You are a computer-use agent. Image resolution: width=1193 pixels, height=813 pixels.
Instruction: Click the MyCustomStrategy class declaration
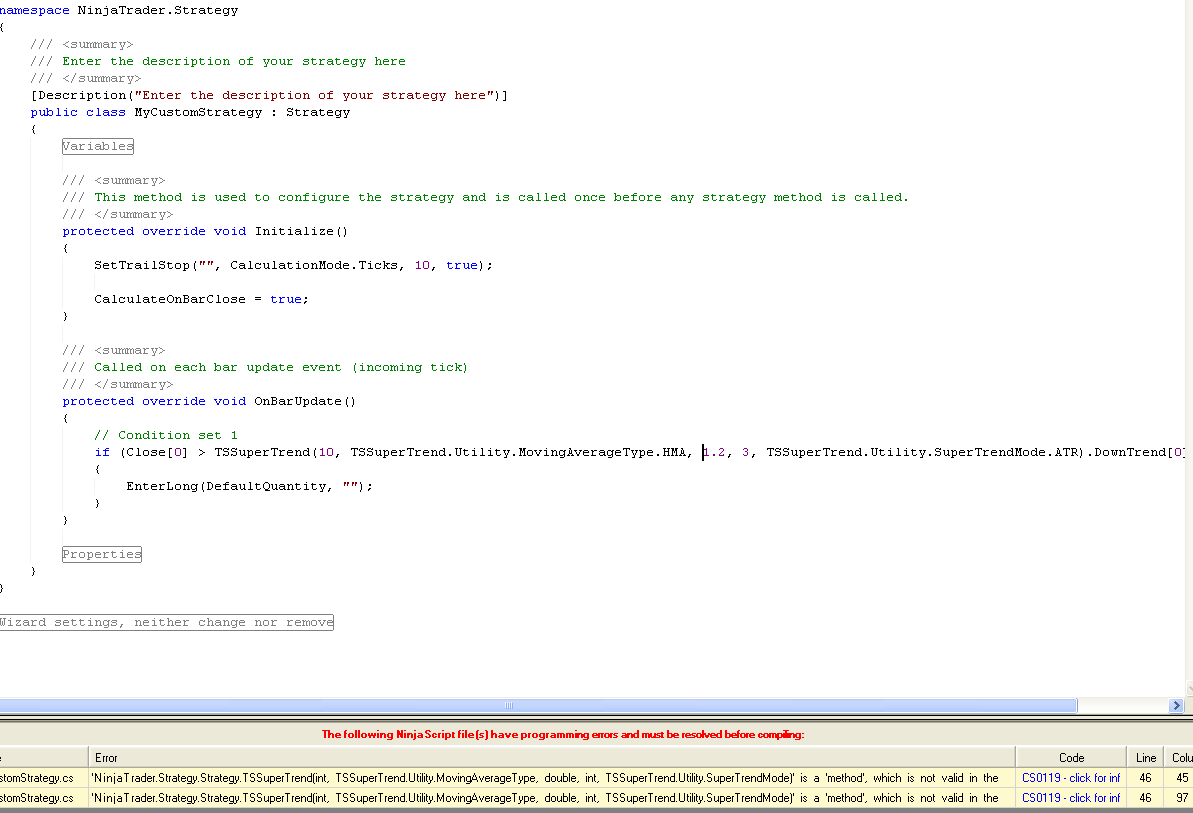(x=190, y=113)
